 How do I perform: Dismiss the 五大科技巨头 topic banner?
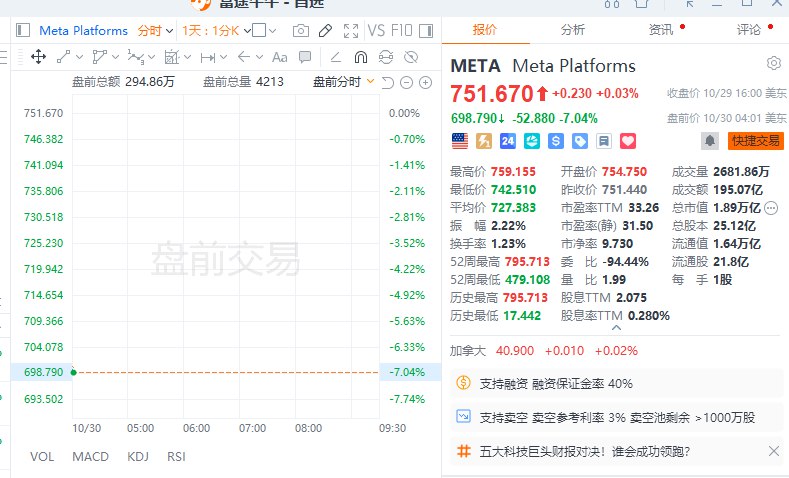(774, 451)
